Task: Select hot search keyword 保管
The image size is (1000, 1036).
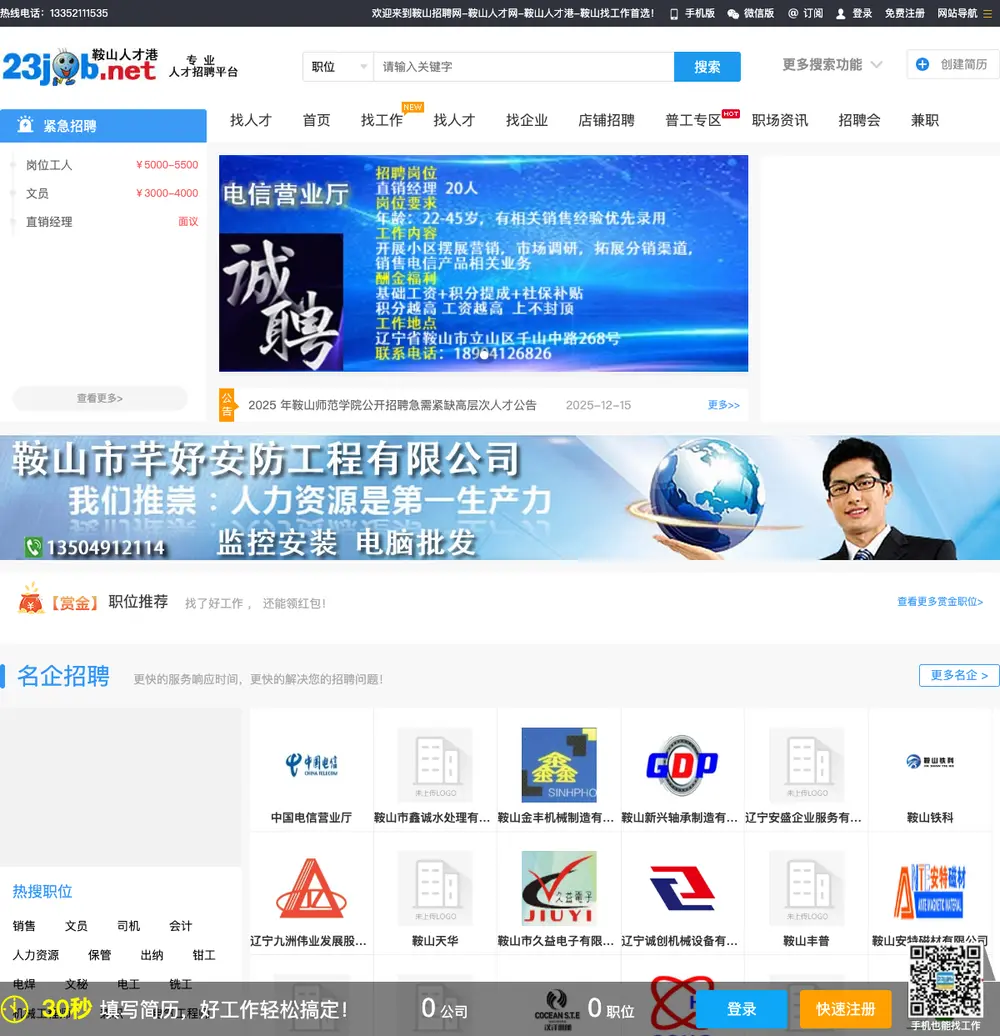Action: click(100, 955)
